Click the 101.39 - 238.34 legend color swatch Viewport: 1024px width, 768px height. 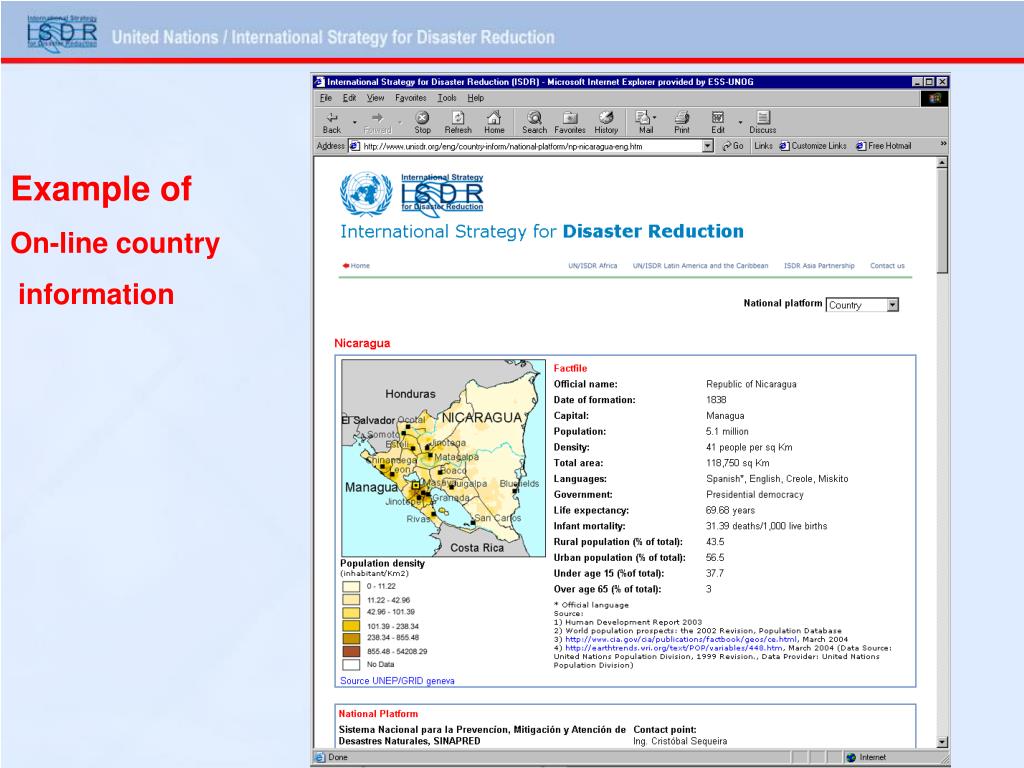point(351,626)
